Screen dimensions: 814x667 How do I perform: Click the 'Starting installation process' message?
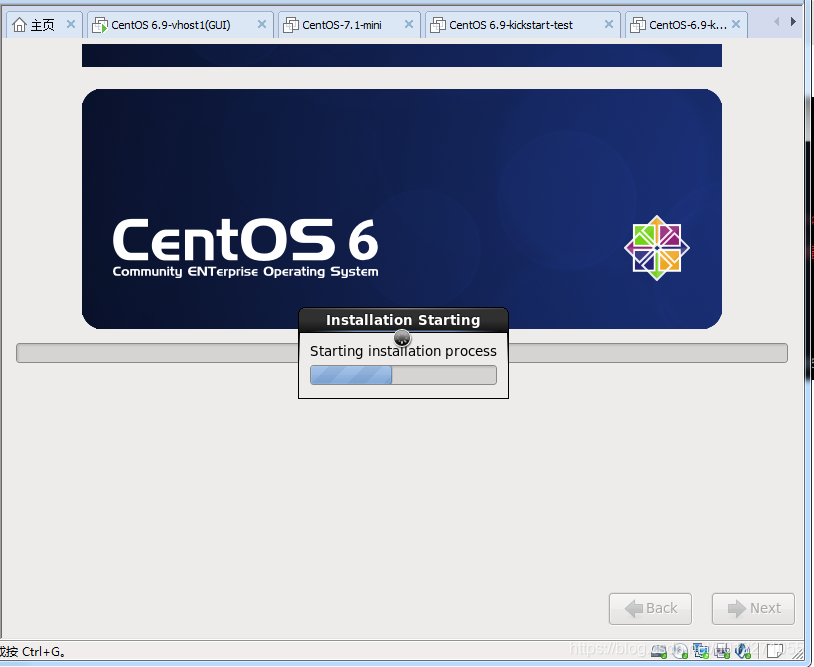tap(403, 351)
